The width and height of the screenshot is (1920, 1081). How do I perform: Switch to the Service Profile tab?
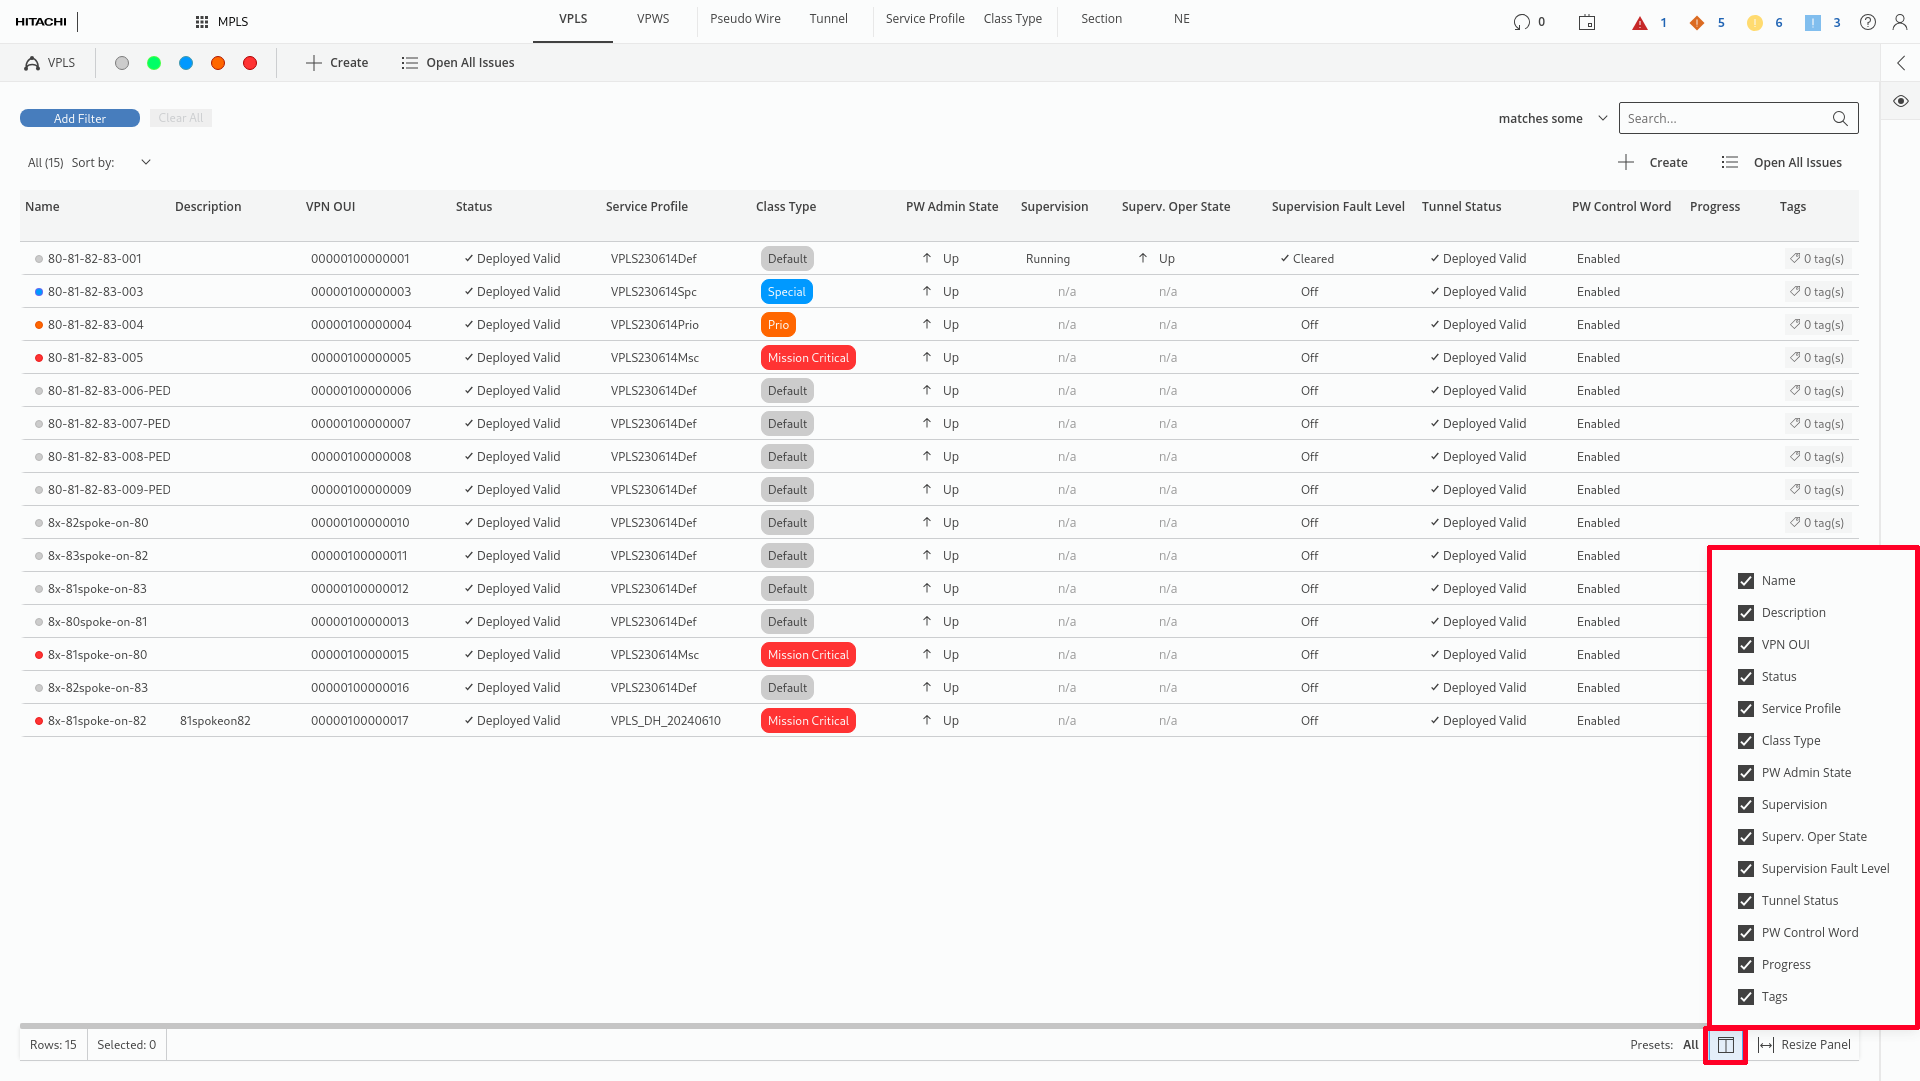pos(924,19)
